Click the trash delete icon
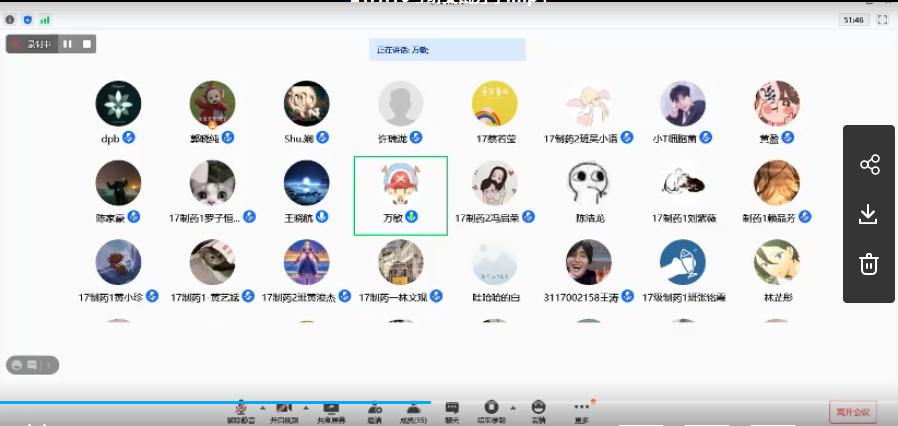The image size is (898, 426). point(869,264)
